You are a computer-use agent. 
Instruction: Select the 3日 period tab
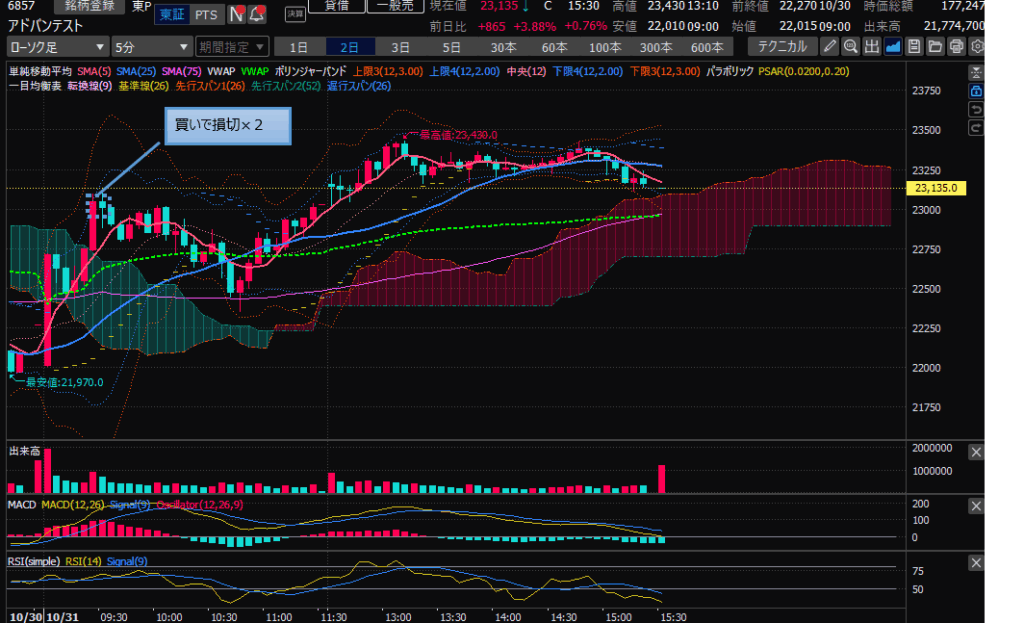point(400,47)
